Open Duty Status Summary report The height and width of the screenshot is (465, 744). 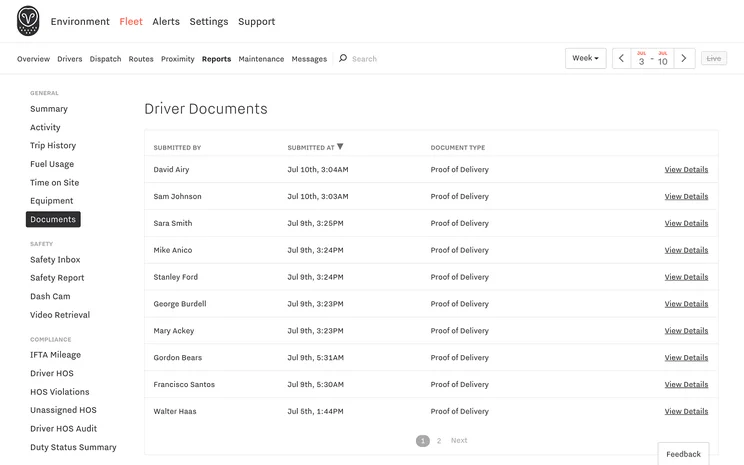73,447
